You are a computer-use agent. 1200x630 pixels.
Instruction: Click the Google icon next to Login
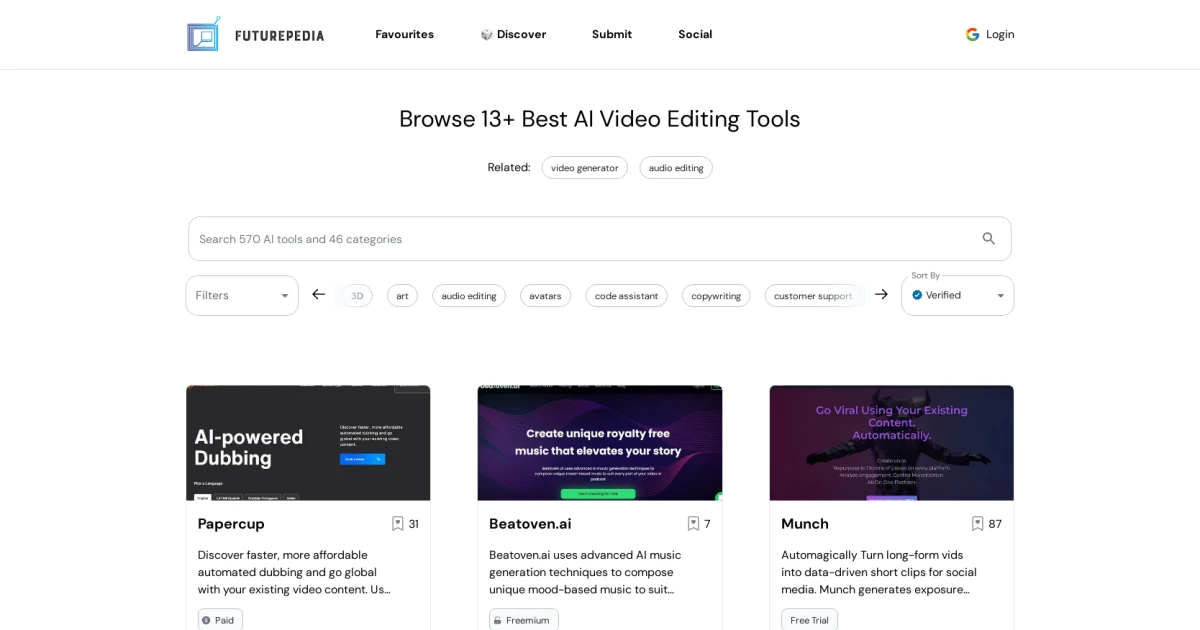971,33
